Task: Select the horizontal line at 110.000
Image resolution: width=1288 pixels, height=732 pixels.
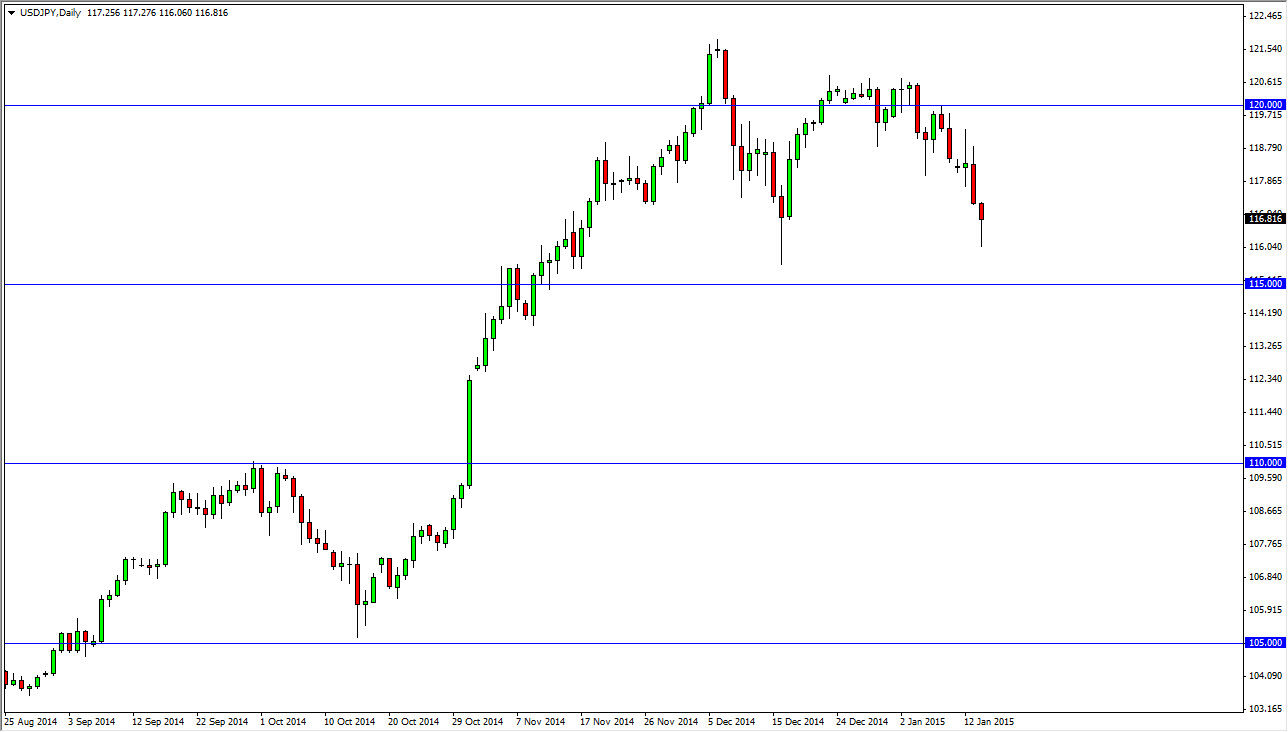Action: (600, 462)
